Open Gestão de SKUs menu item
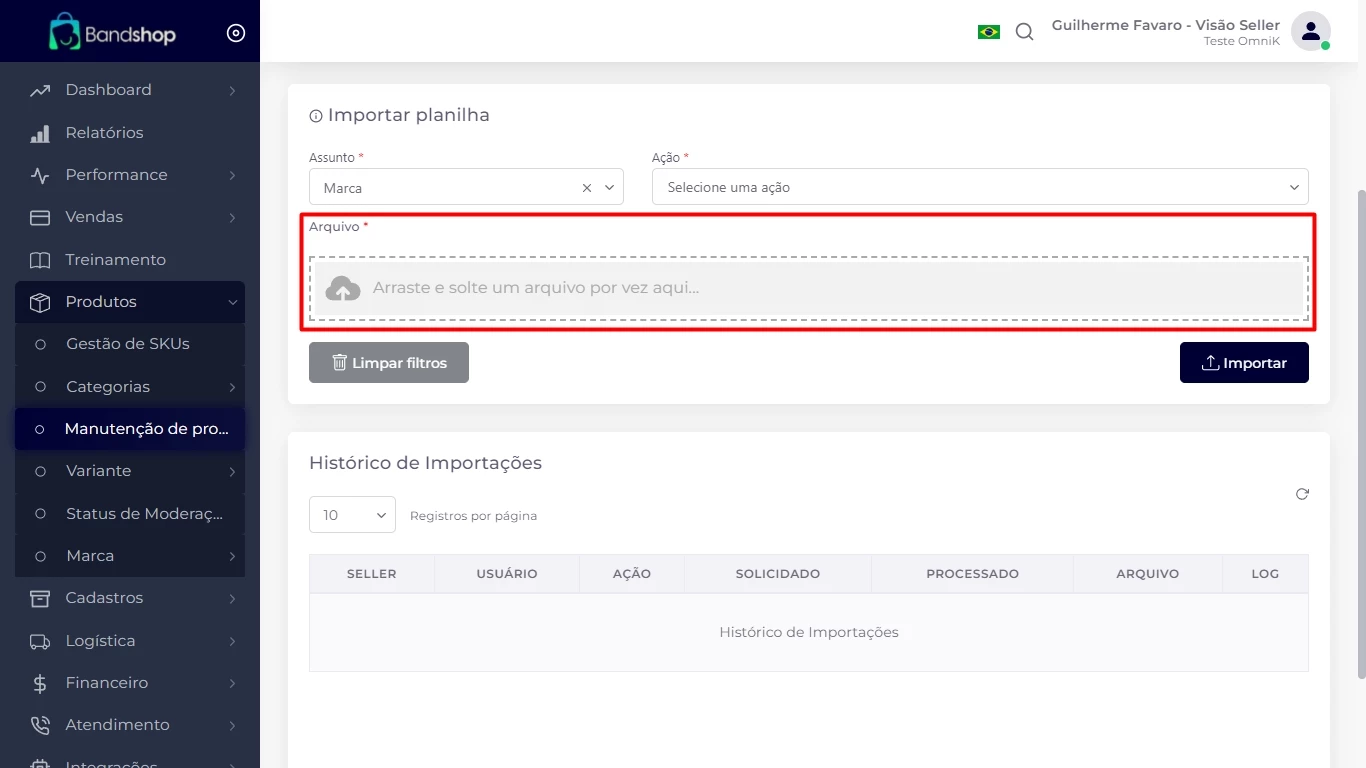The width and height of the screenshot is (1366, 768). 127,344
